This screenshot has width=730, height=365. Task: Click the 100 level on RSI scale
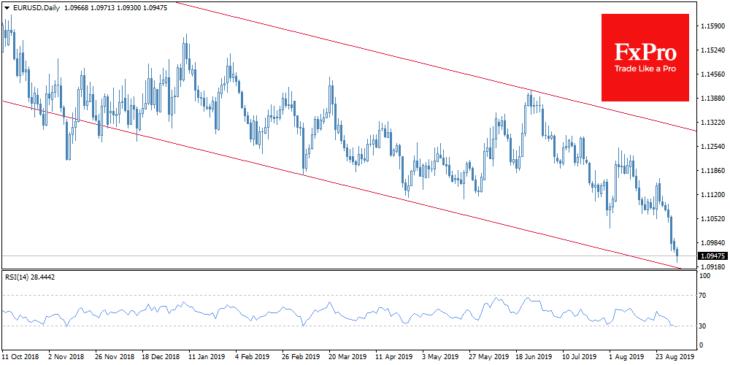click(x=706, y=276)
